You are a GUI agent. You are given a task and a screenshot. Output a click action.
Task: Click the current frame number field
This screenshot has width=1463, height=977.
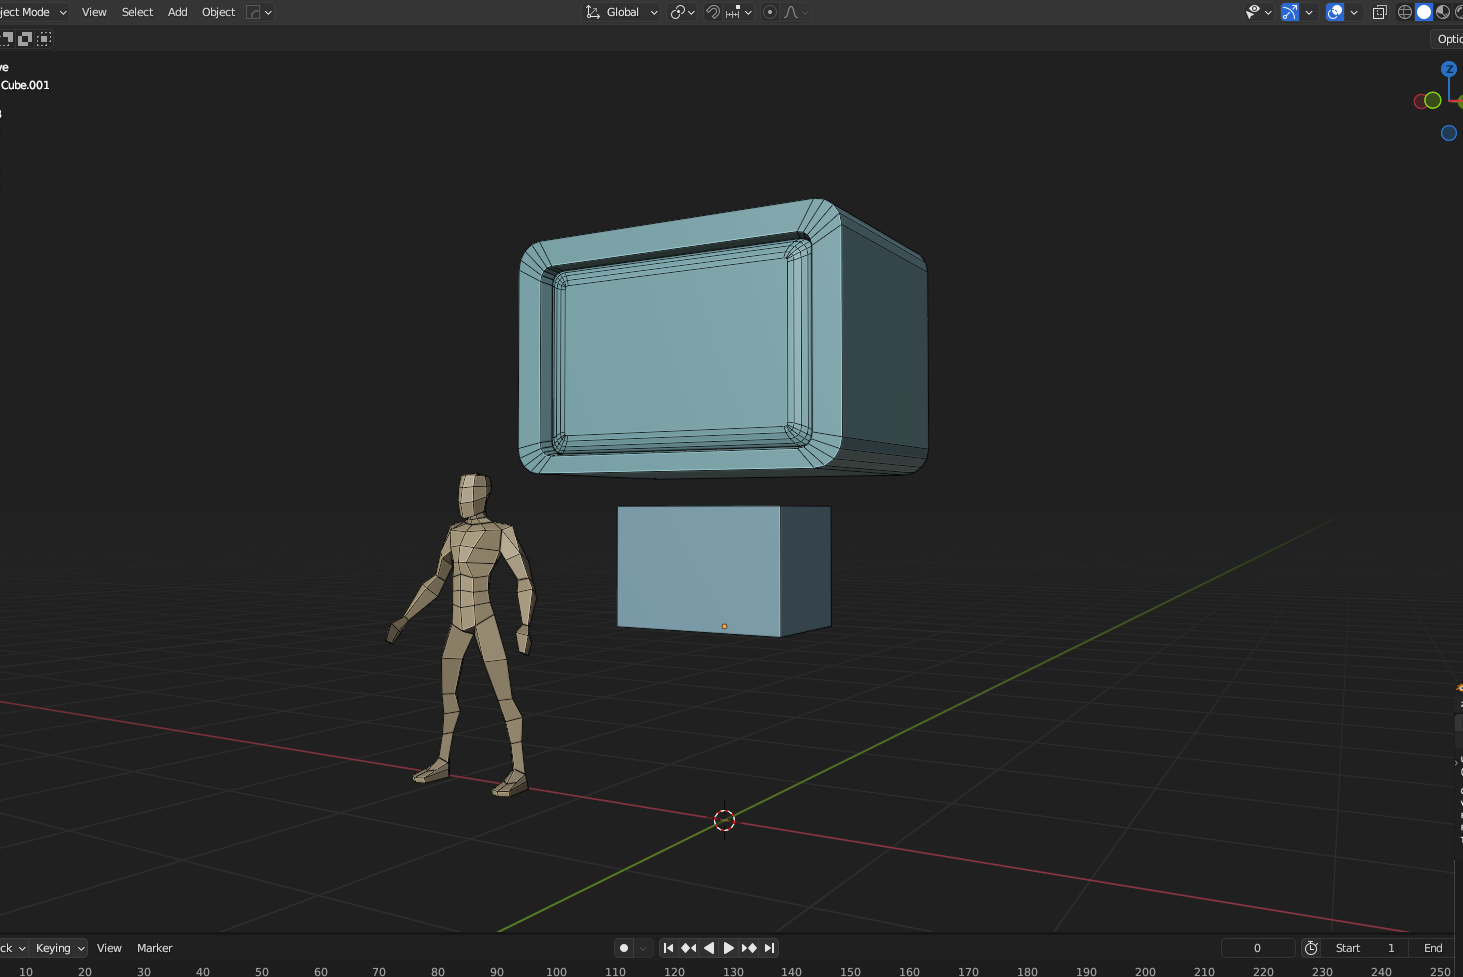[1257, 948]
